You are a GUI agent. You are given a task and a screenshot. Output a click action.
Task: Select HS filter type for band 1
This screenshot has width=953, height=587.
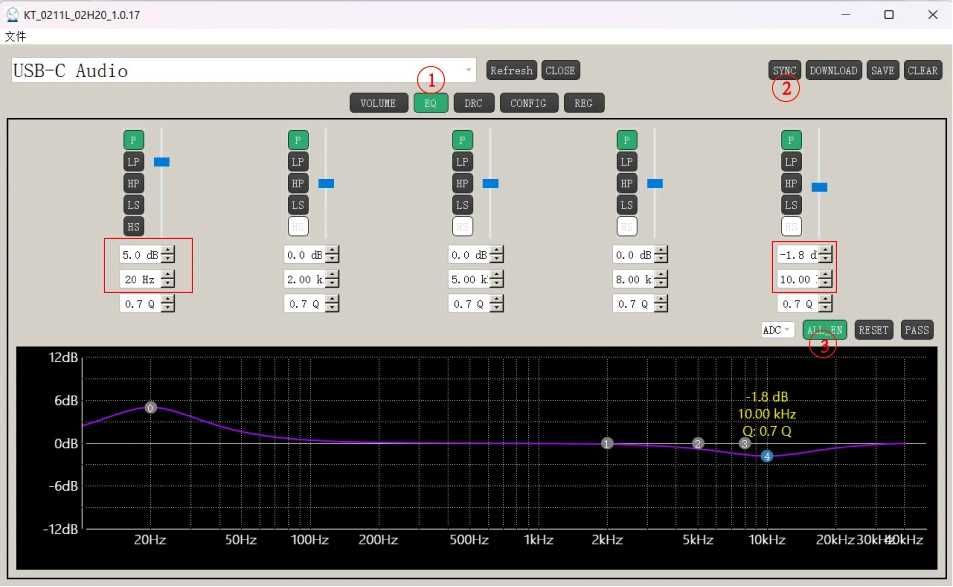point(134,227)
